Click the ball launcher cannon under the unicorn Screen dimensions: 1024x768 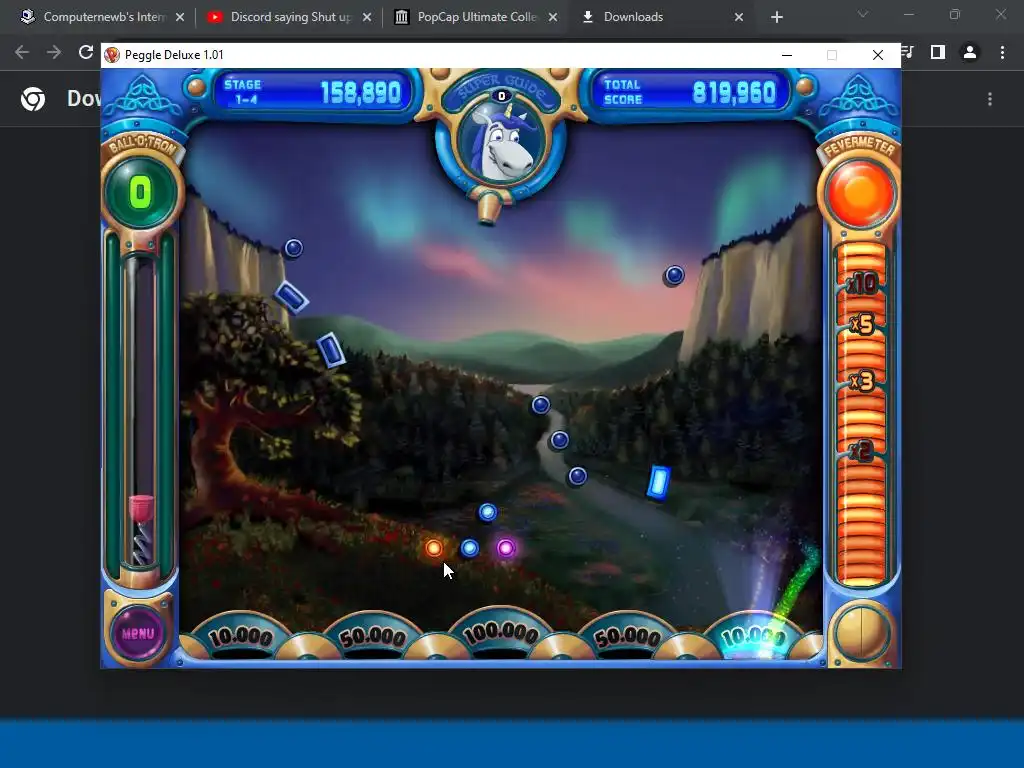[x=488, y=208]
